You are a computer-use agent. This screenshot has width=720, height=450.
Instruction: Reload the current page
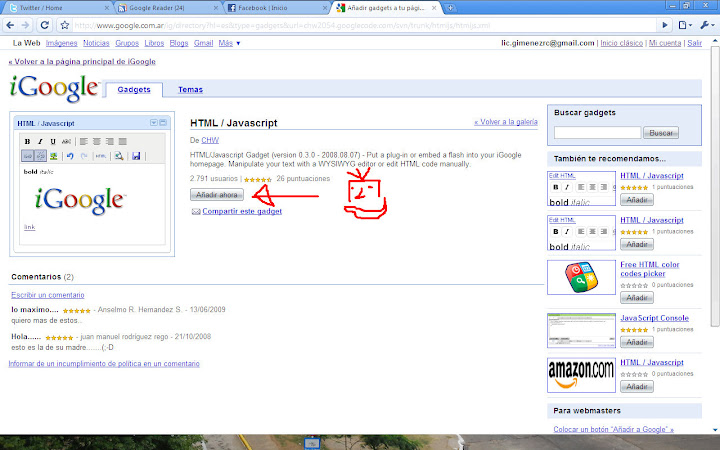[45, 25]
